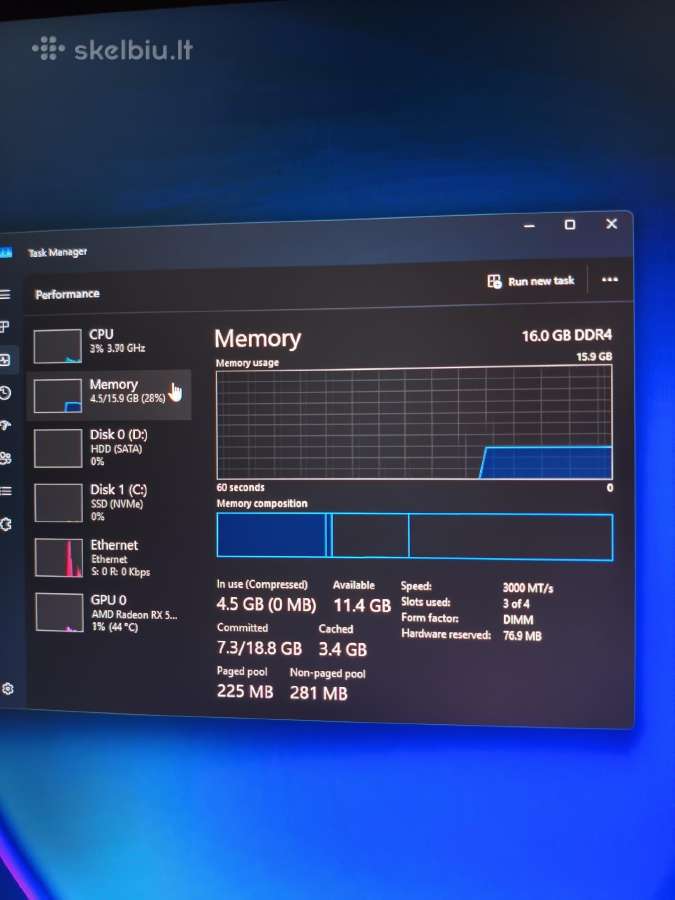Click Hardware reserved 76.9 MB value
This screenshot has height=900, width=675.
point(522,636)
